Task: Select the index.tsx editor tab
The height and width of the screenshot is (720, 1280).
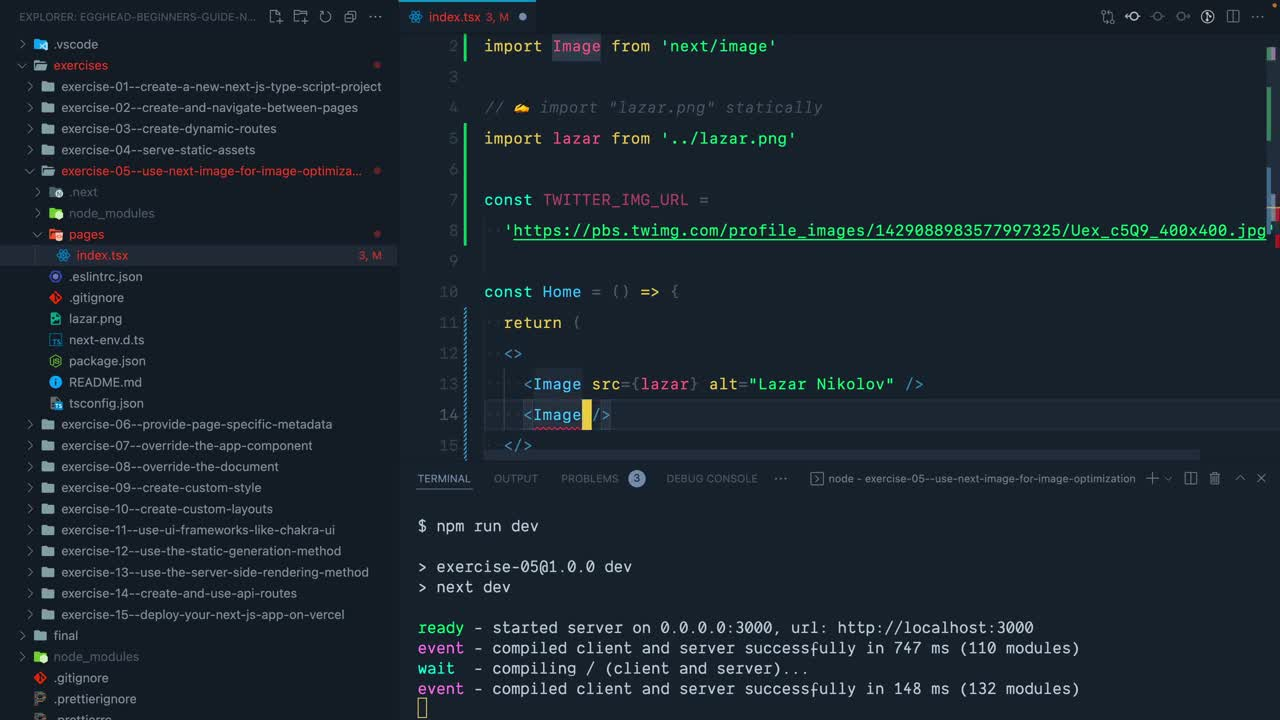Action: tap(468, 17)
